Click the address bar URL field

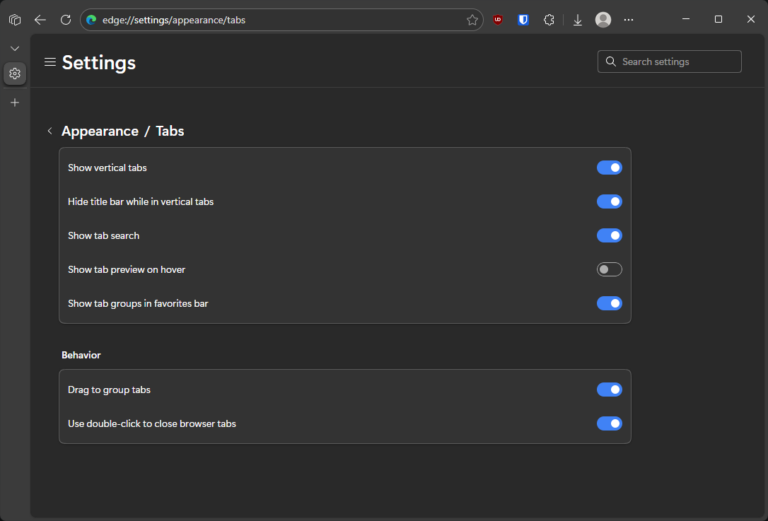tap(282, 20)
